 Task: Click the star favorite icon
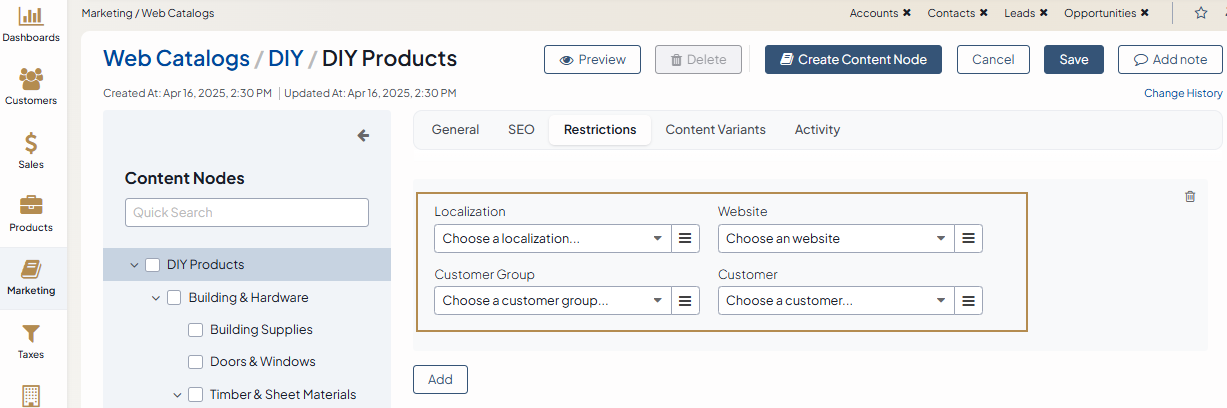tap(1201, 13)
